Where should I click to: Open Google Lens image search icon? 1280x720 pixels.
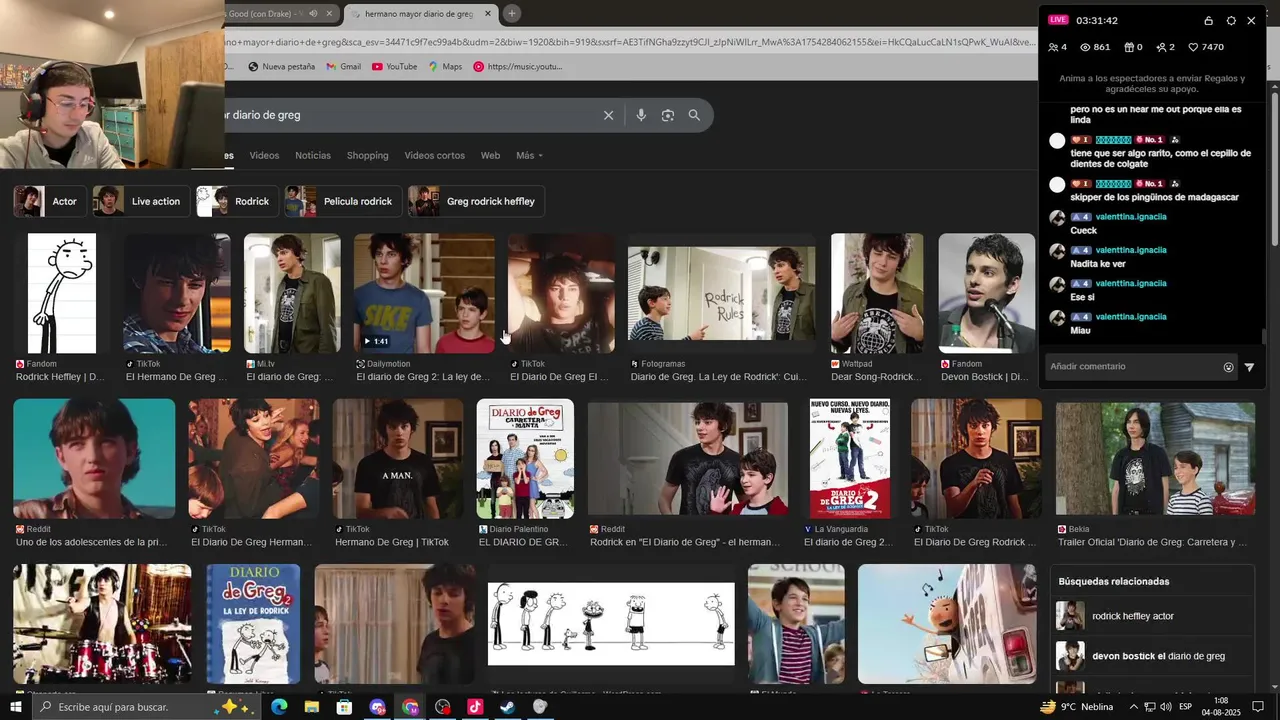[x=668, y=115]
